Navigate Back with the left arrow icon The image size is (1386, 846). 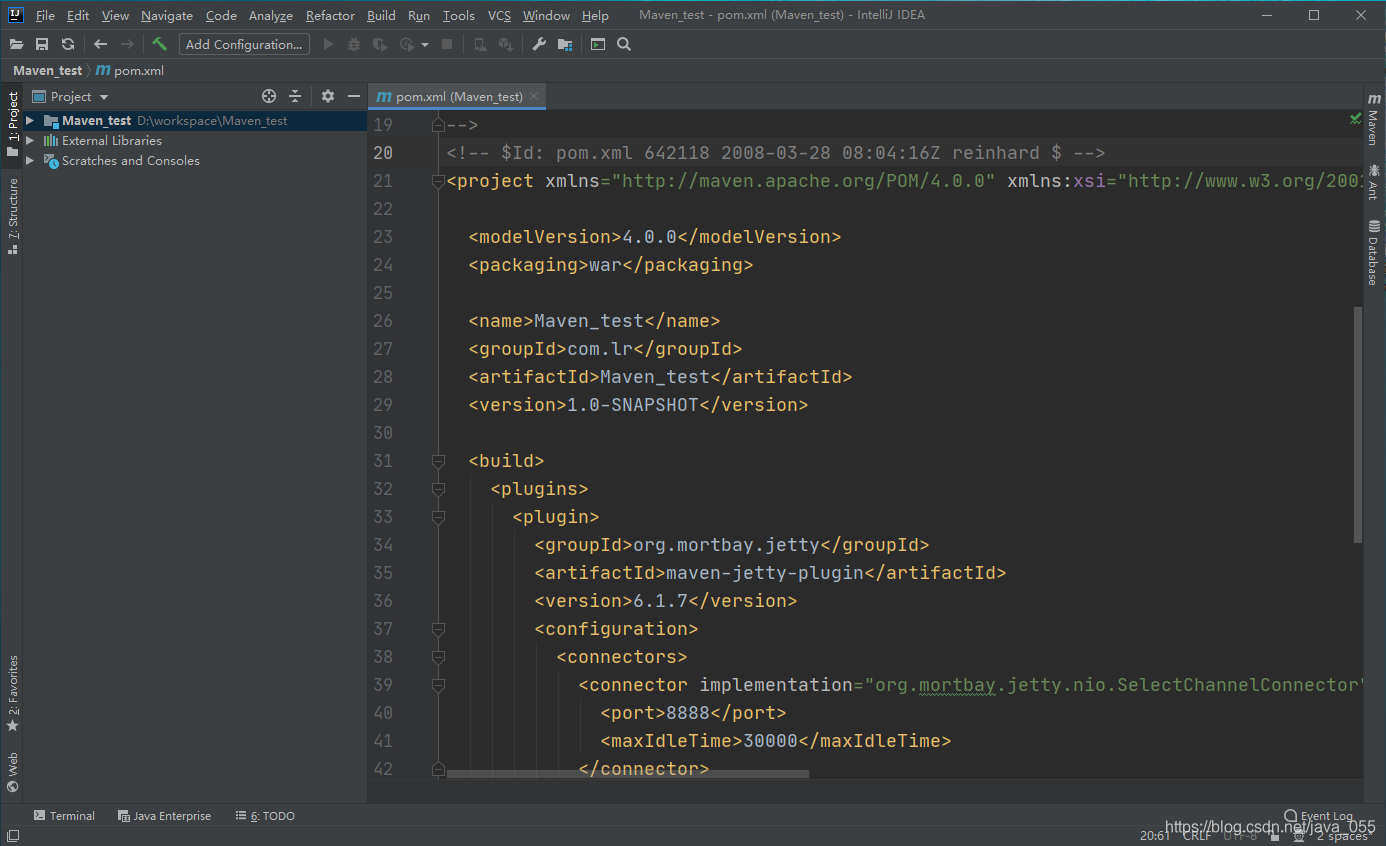tap(100, 44)
